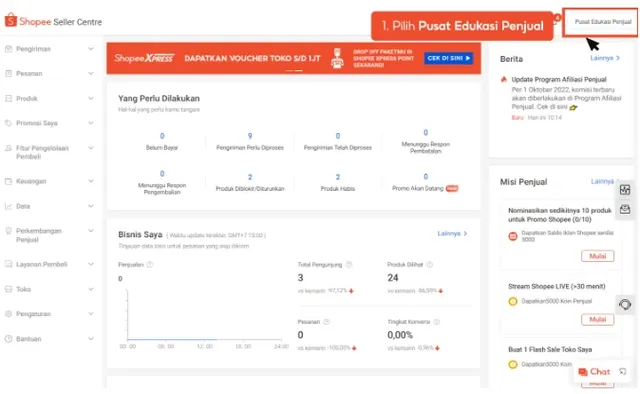Screen dimensions: 640x394
Task: Click Mulai for Promo Shopee nomination
Action: click(598, 256)
